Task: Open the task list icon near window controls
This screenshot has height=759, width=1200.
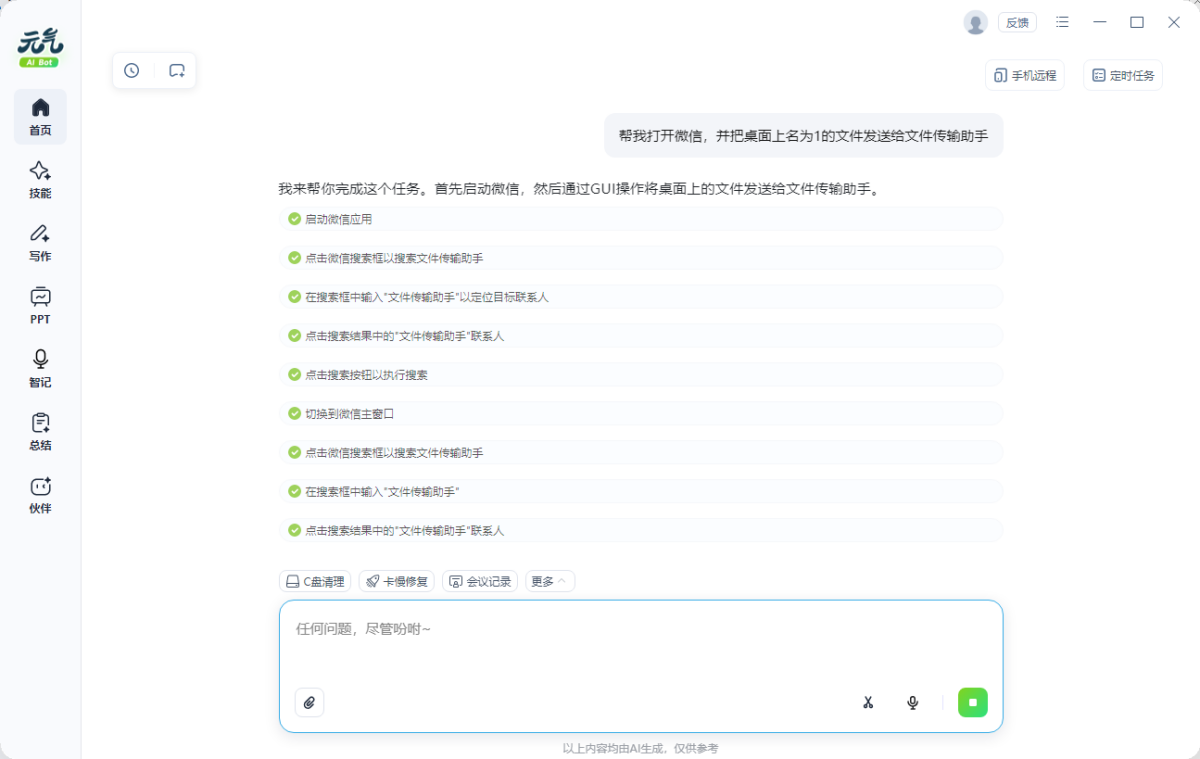Action: click(x=1062, y=21)
